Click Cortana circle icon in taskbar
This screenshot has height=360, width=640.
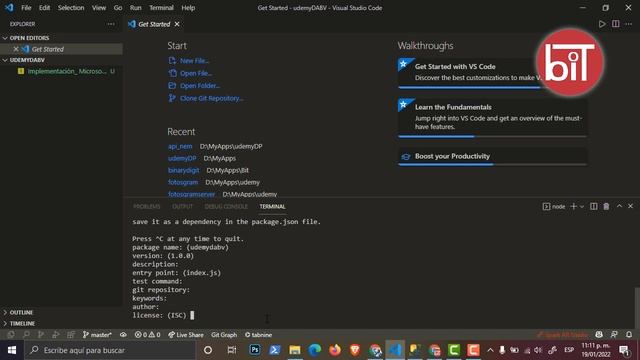click(208, 350)
